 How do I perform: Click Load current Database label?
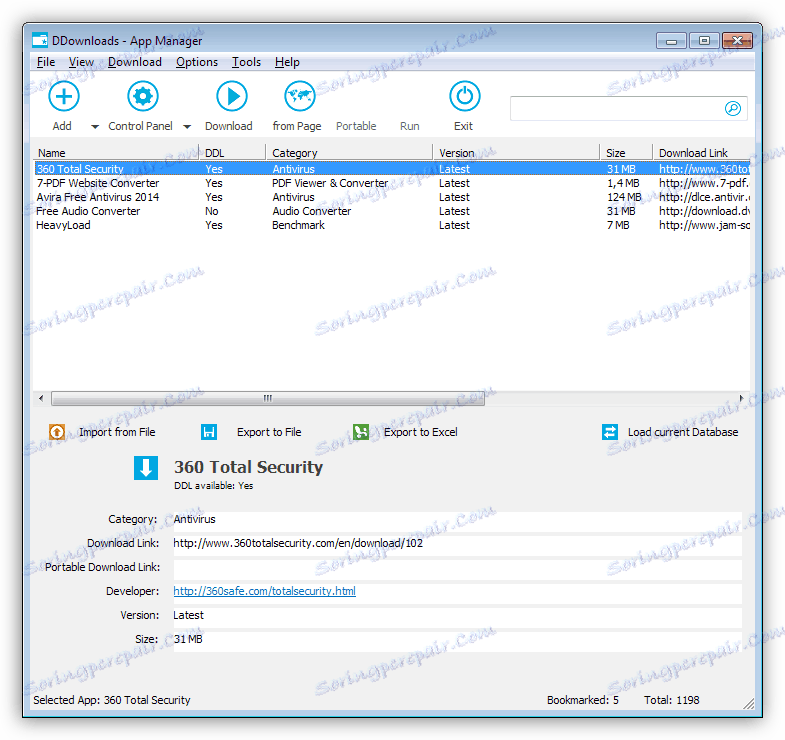(x=683, y=432)
